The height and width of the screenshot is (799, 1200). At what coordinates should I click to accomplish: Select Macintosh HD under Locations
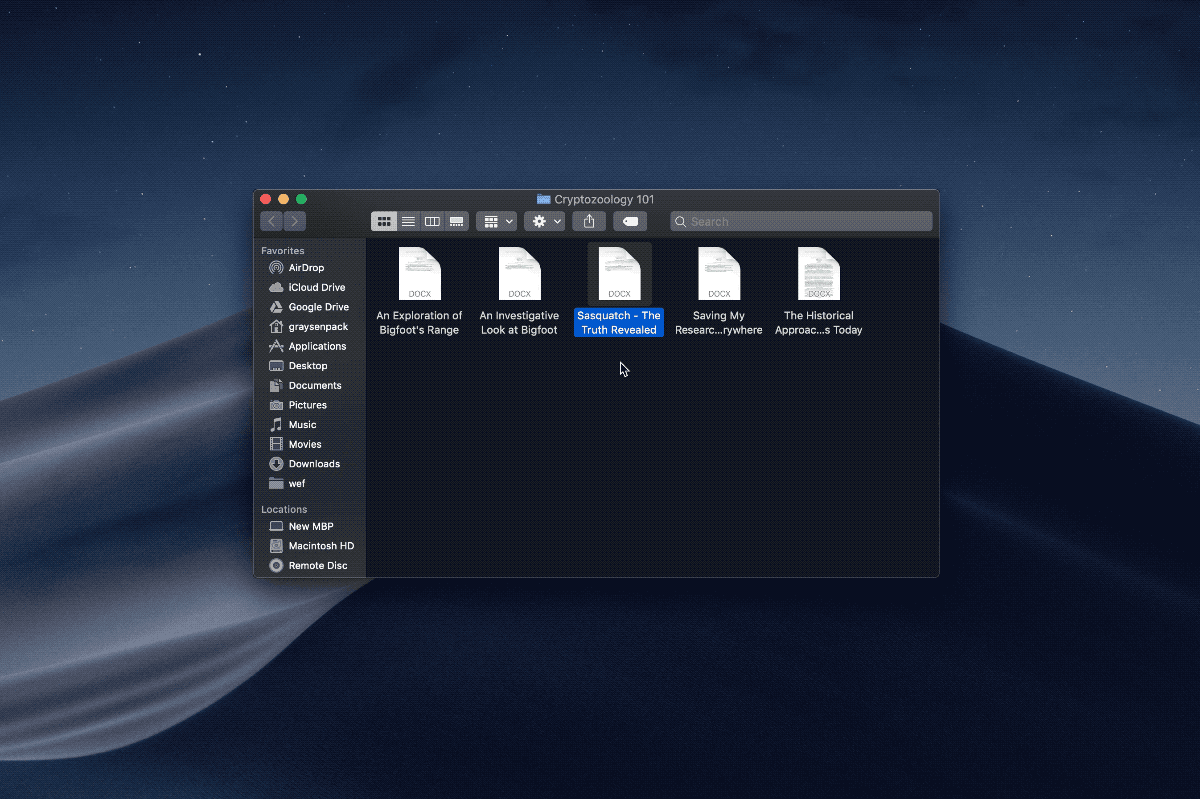tap(321, 546)
